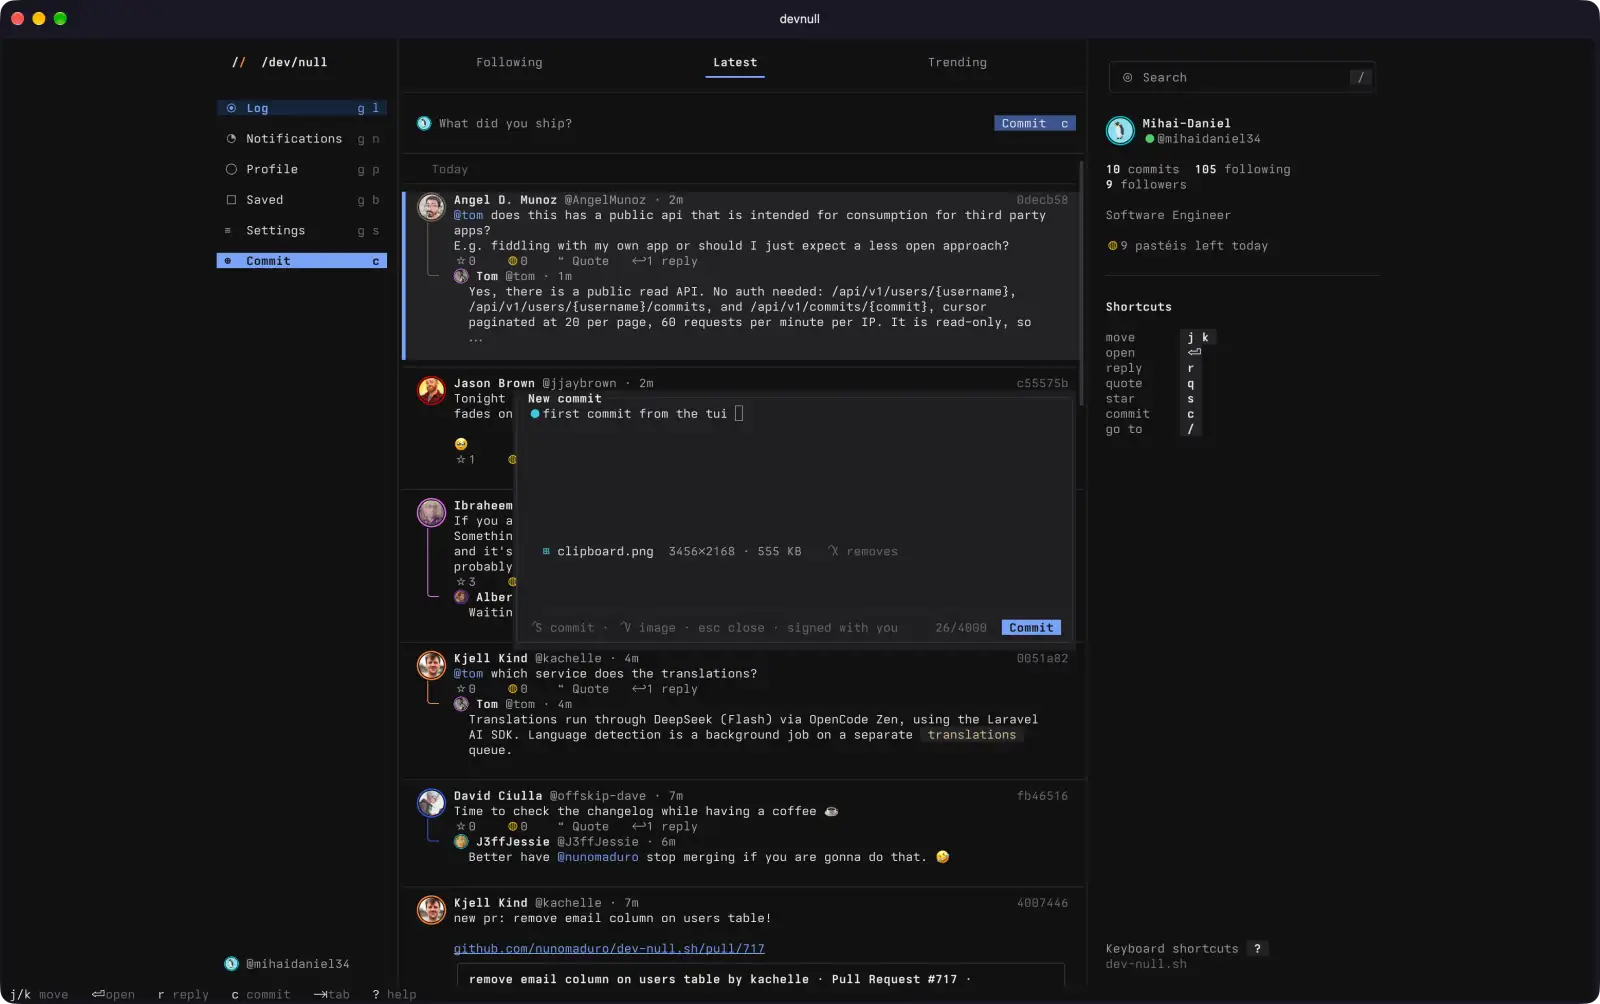Click the 'What did you ship?' prompt

505,123
